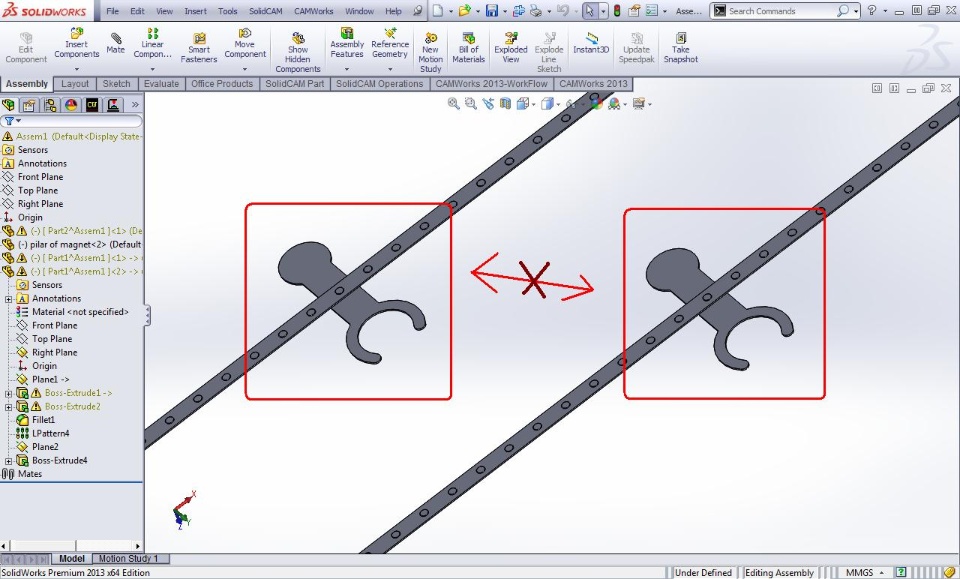960x579 pixels.
Task: Open the DisplayManager color ball tab
Action: pyautogui.click(x=71, y=105)
